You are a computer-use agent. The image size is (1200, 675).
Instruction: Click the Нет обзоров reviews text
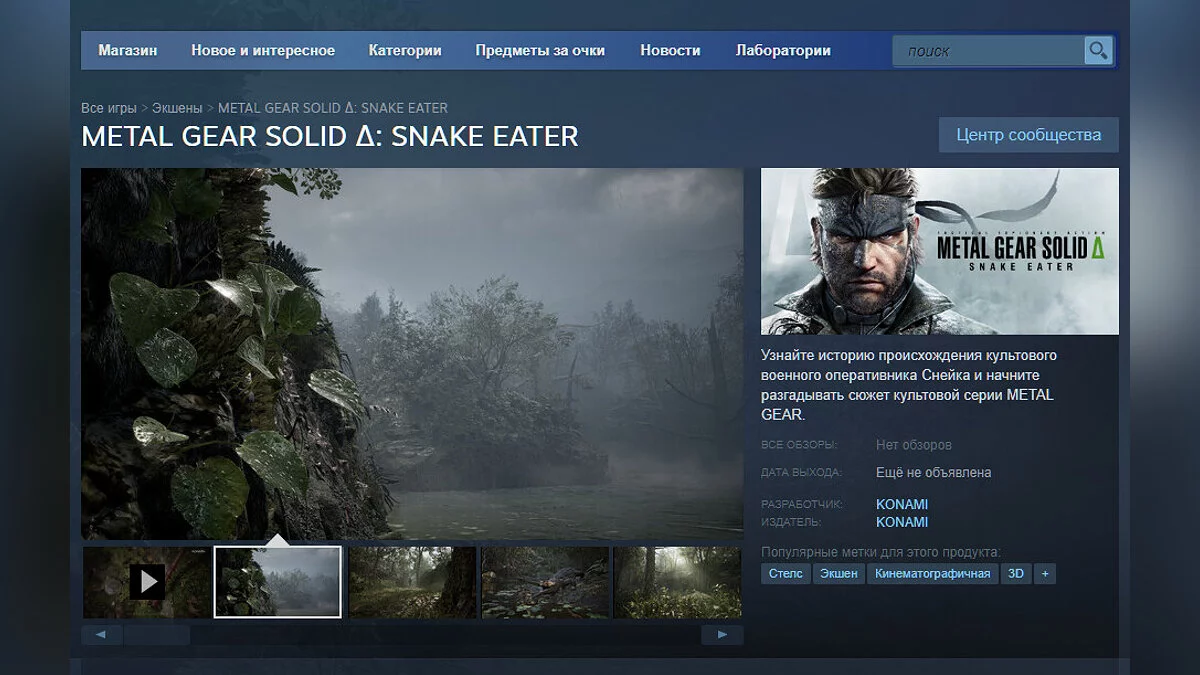tap(914, 445)
